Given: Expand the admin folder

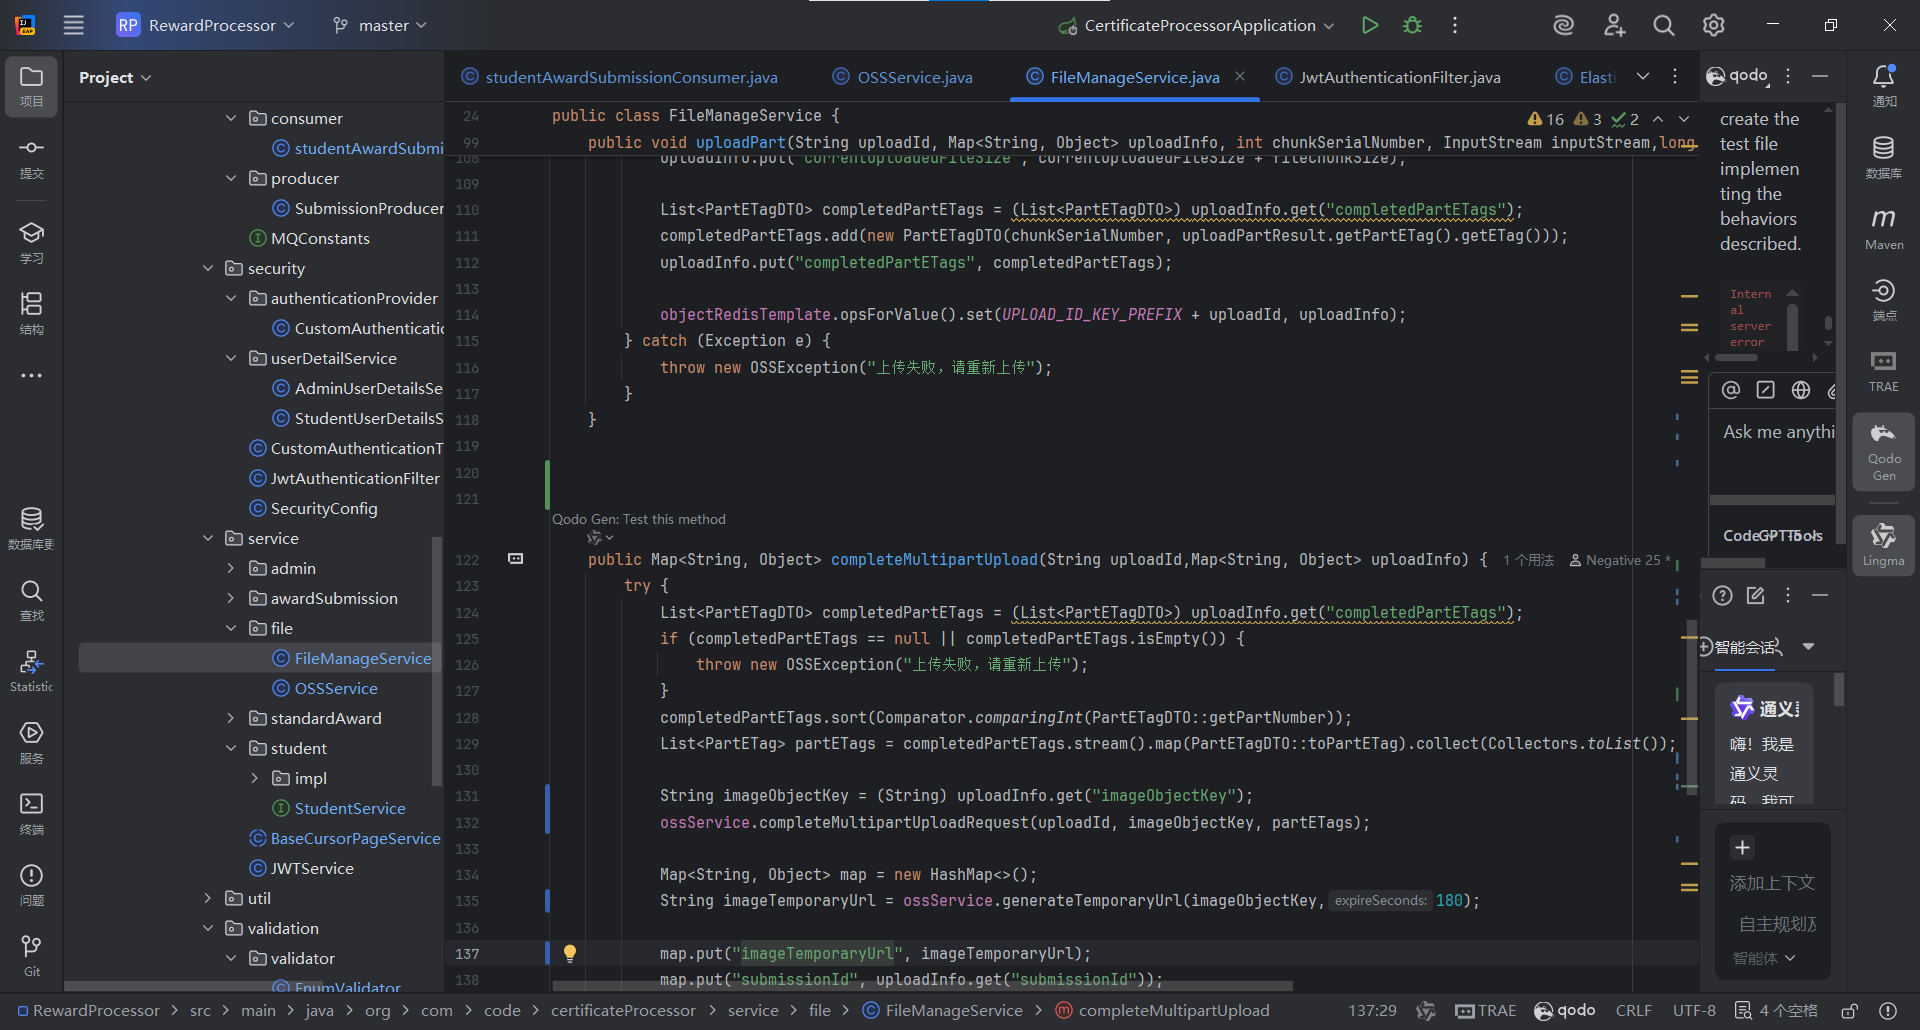Looking at the screenshot, I should point(231,568).
